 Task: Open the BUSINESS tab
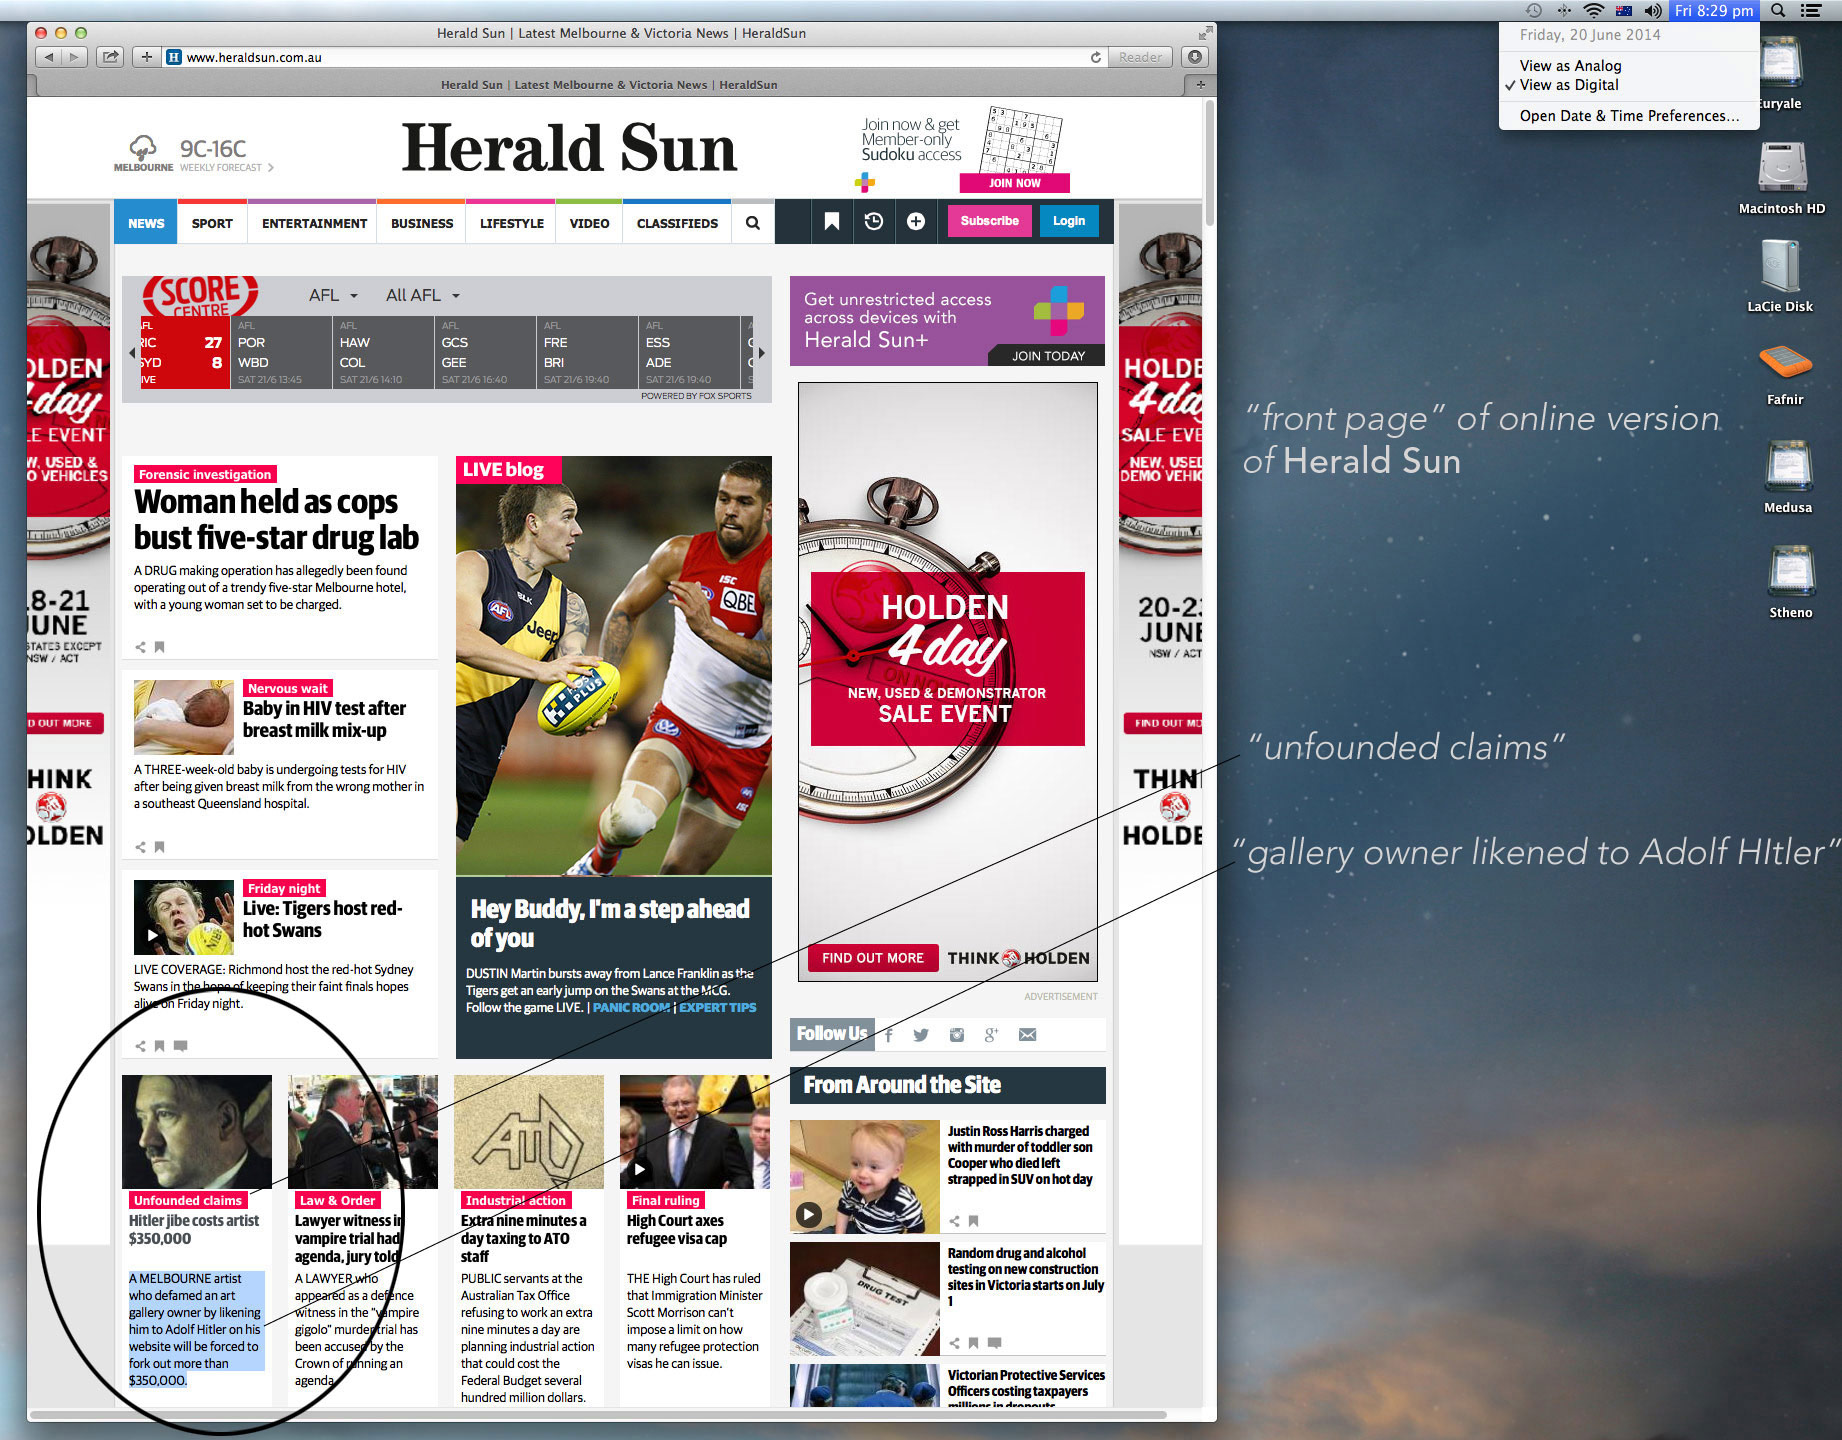[422, 223]
